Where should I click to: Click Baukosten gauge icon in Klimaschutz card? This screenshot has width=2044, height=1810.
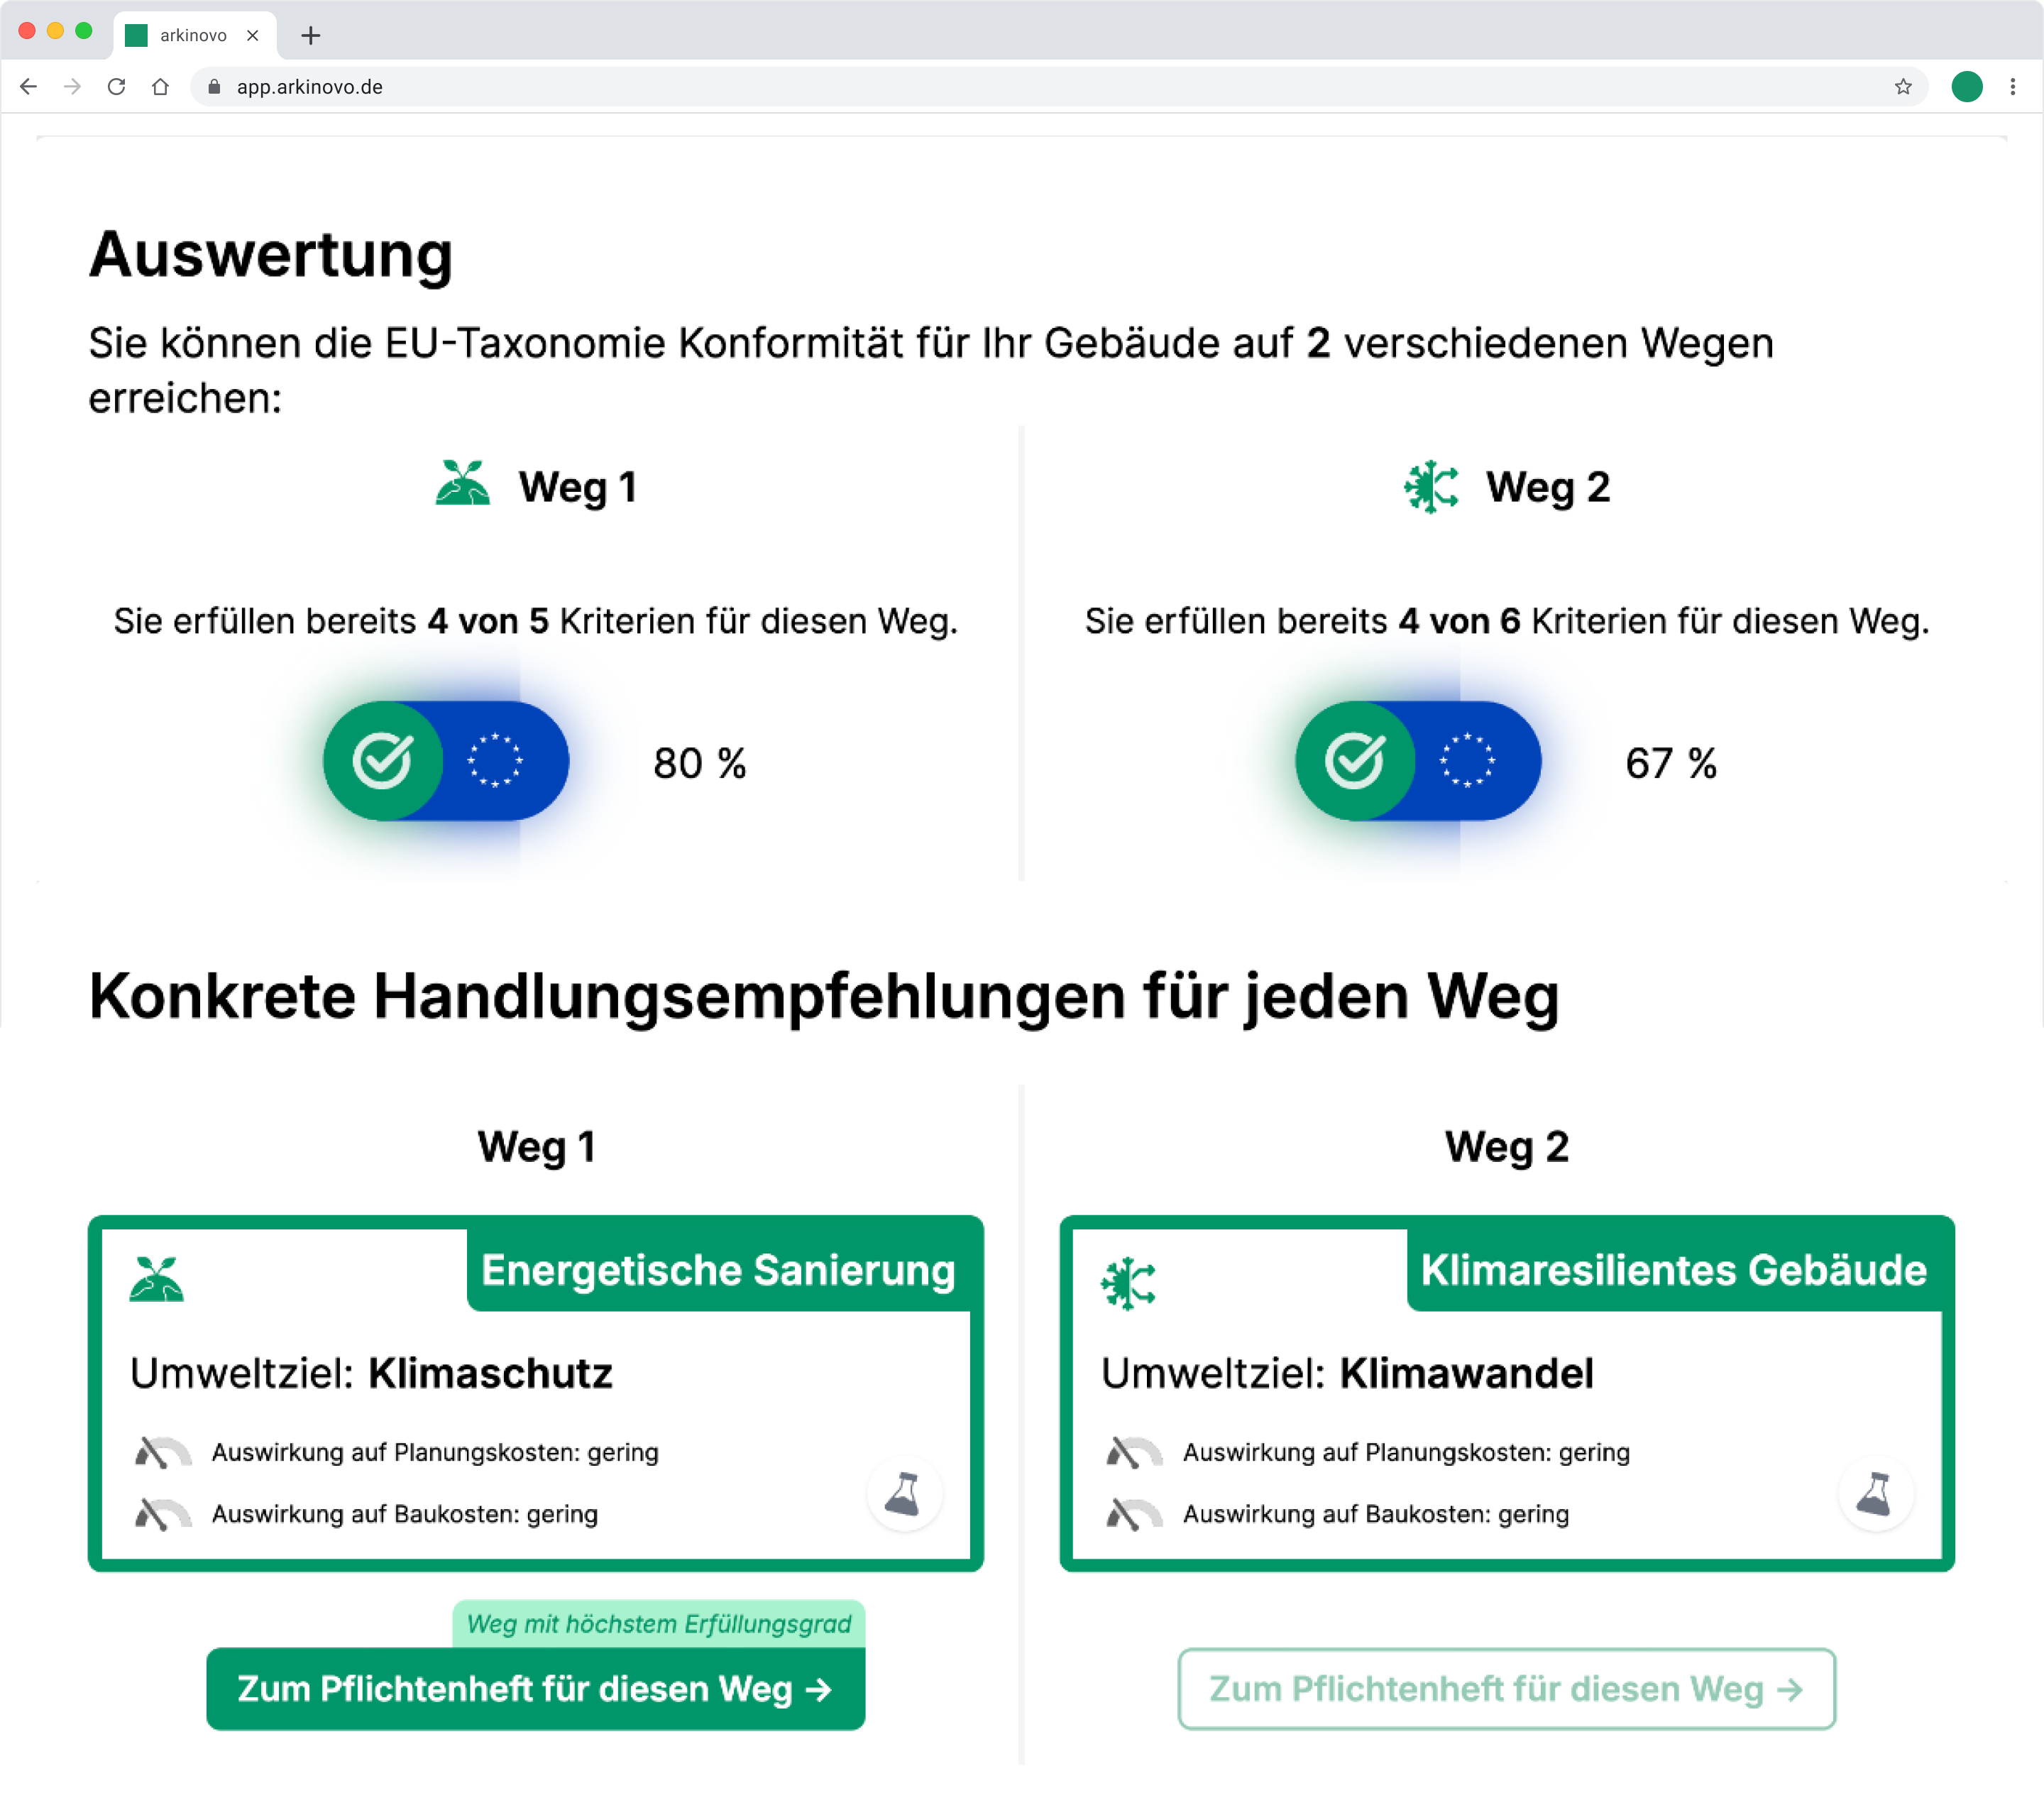[162, 1514]
